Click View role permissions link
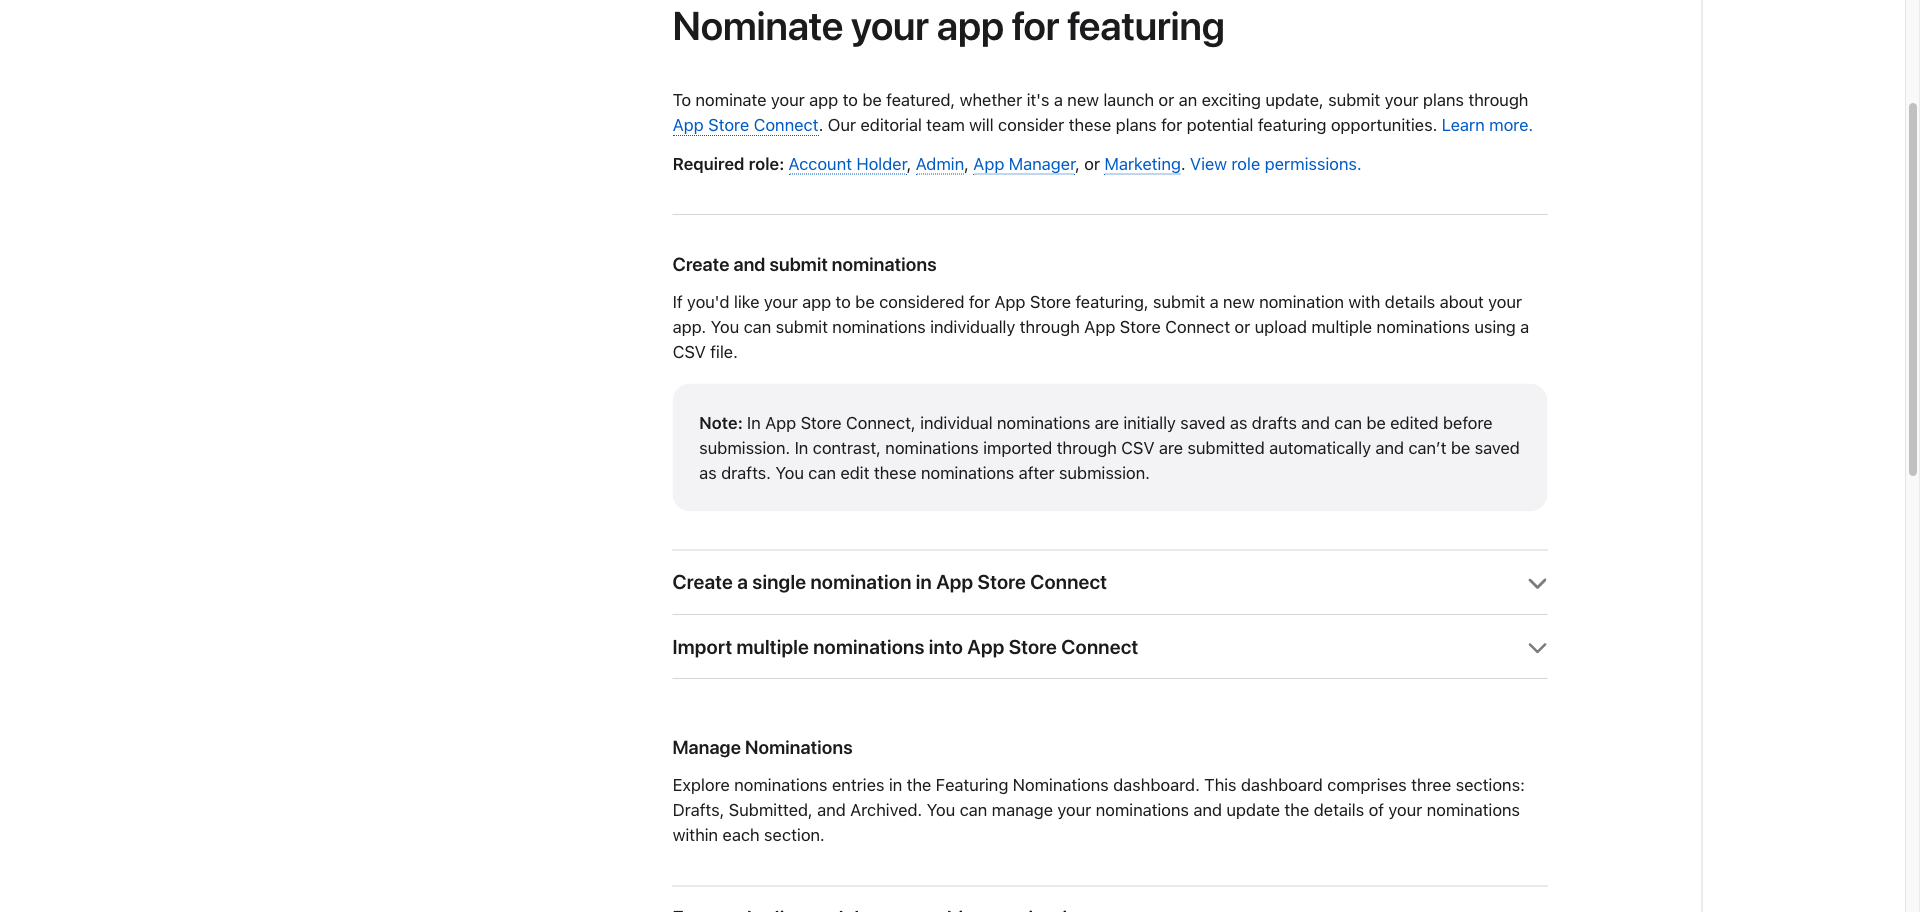The height and width of the screenshot is (912, 1920). pos(1275,164)
